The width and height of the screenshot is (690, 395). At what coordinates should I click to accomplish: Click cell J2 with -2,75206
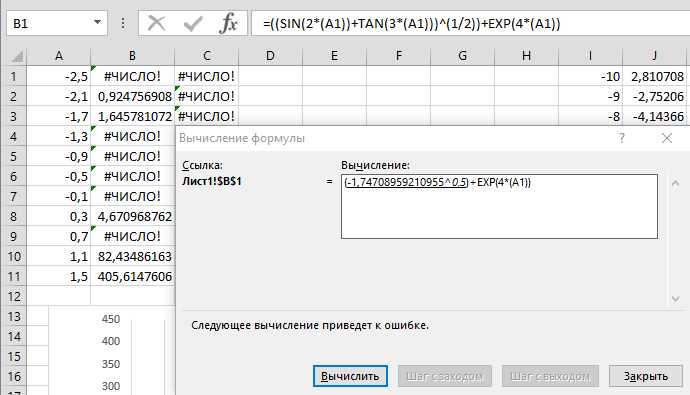coord(654,96)
